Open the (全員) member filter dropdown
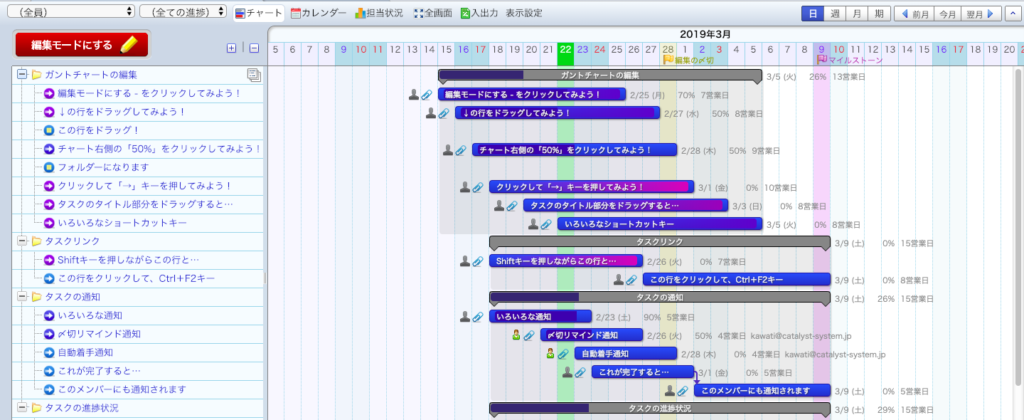The height and width of the screenshot is (420, 1024). click(x=69, y=11)
